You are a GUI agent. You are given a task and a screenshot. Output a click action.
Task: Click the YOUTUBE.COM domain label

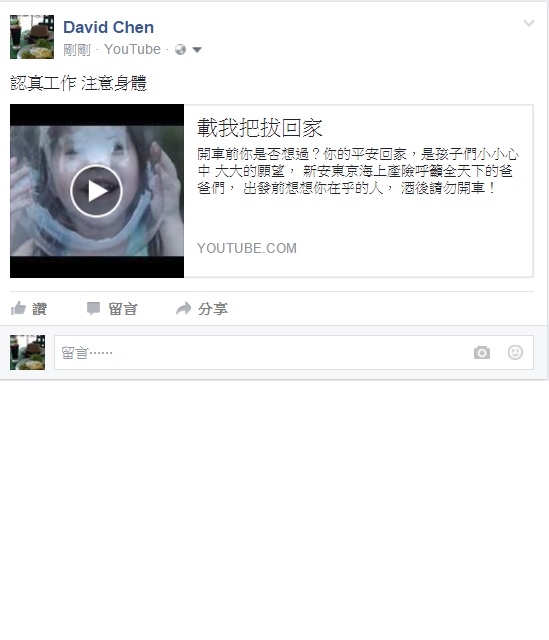247,248
